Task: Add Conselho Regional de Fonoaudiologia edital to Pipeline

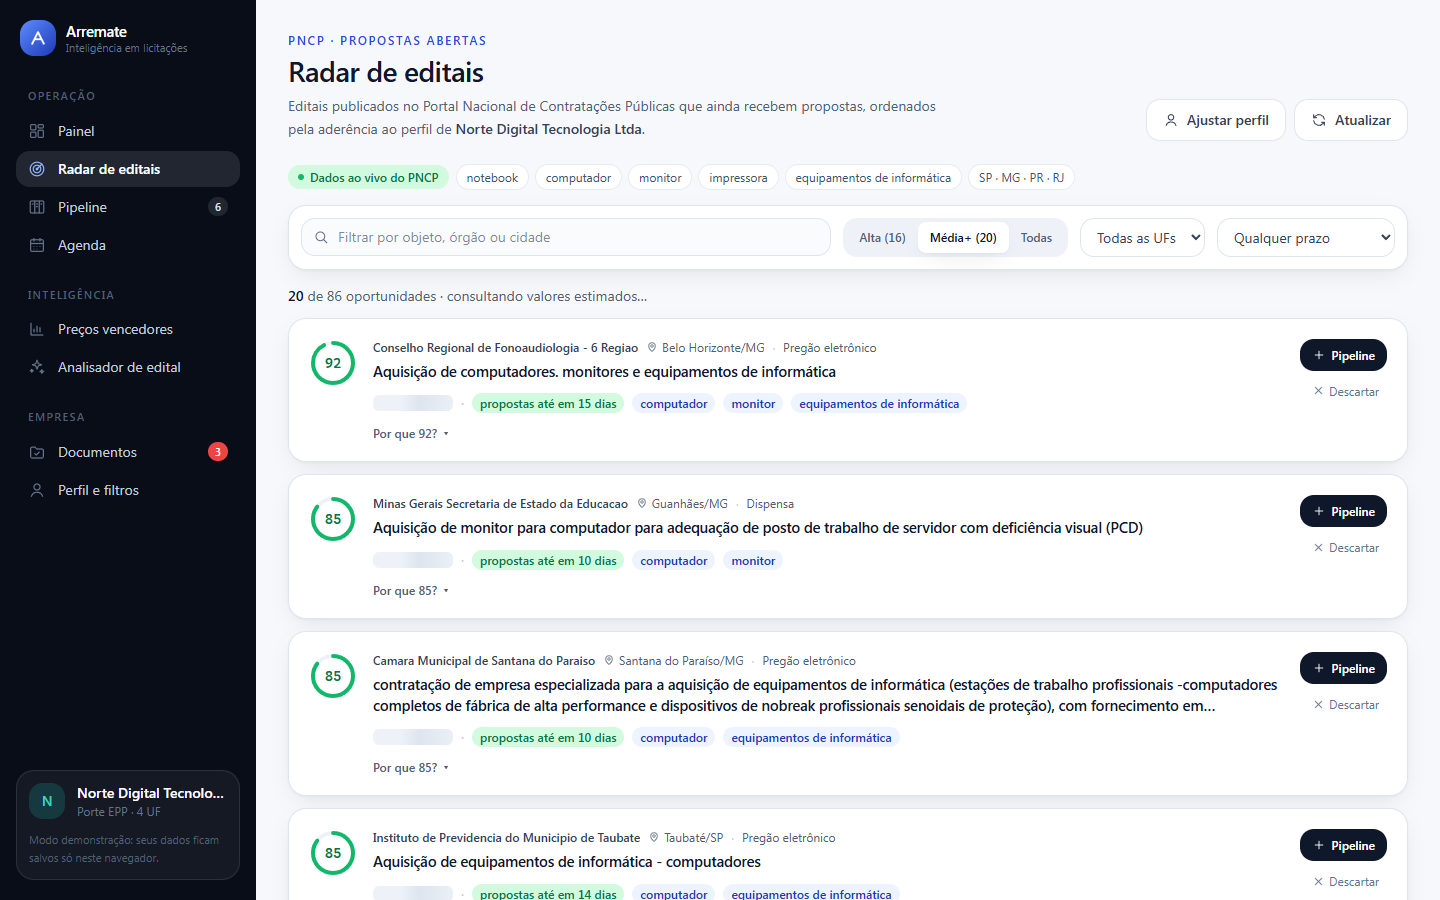Action: 1343,356
